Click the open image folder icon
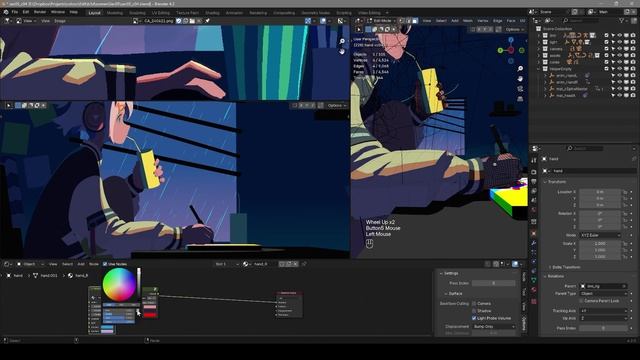The height and width of the screenshot is (360, 640). [192, 21]
